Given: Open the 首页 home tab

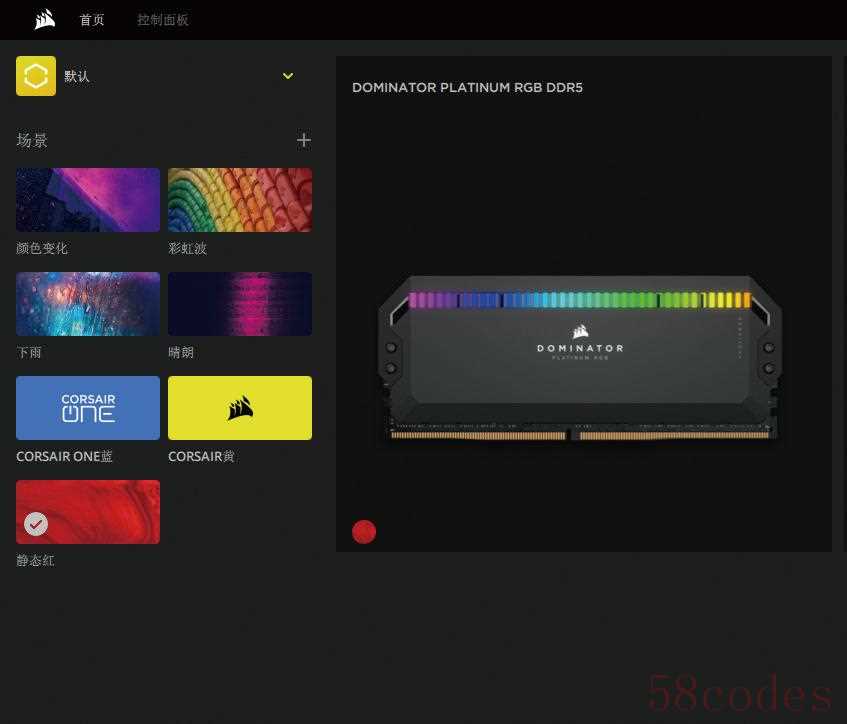Looking at the screenshot, I should pyautogui.click(x=92, y=20).
